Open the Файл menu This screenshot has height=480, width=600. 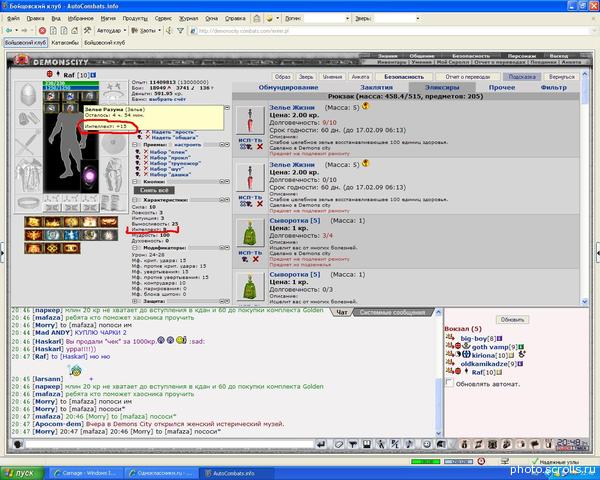[13, 18]
